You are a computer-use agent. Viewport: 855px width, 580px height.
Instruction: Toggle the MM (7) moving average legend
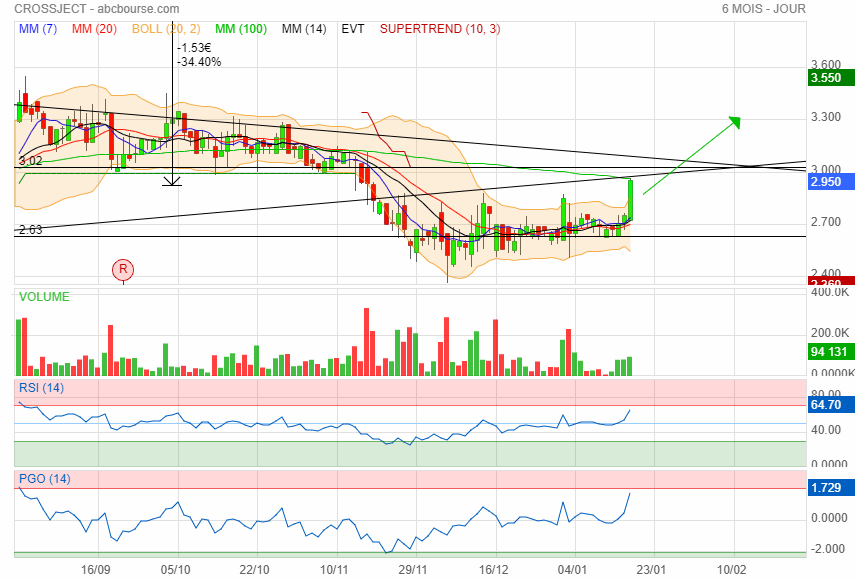(40, 29)
